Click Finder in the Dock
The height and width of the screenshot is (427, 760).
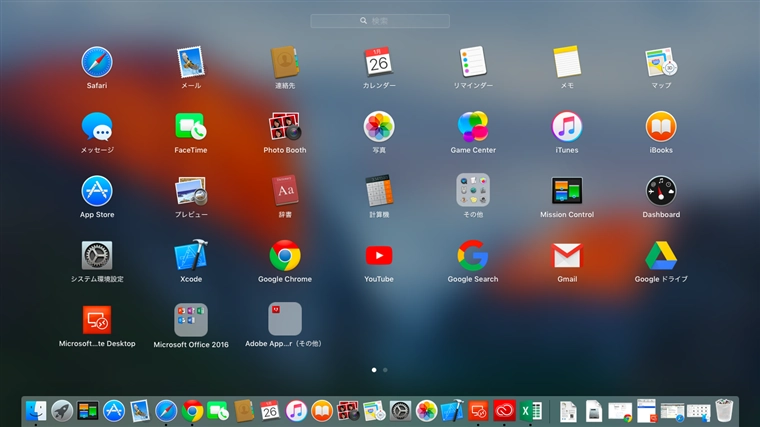[x=36, y=411]
